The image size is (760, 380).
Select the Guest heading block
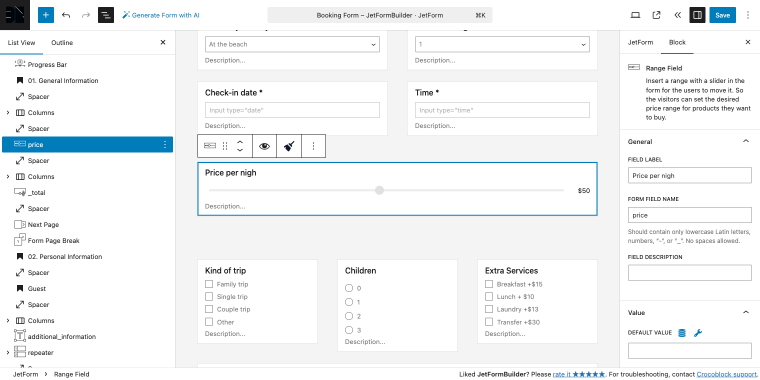[87, 288]
